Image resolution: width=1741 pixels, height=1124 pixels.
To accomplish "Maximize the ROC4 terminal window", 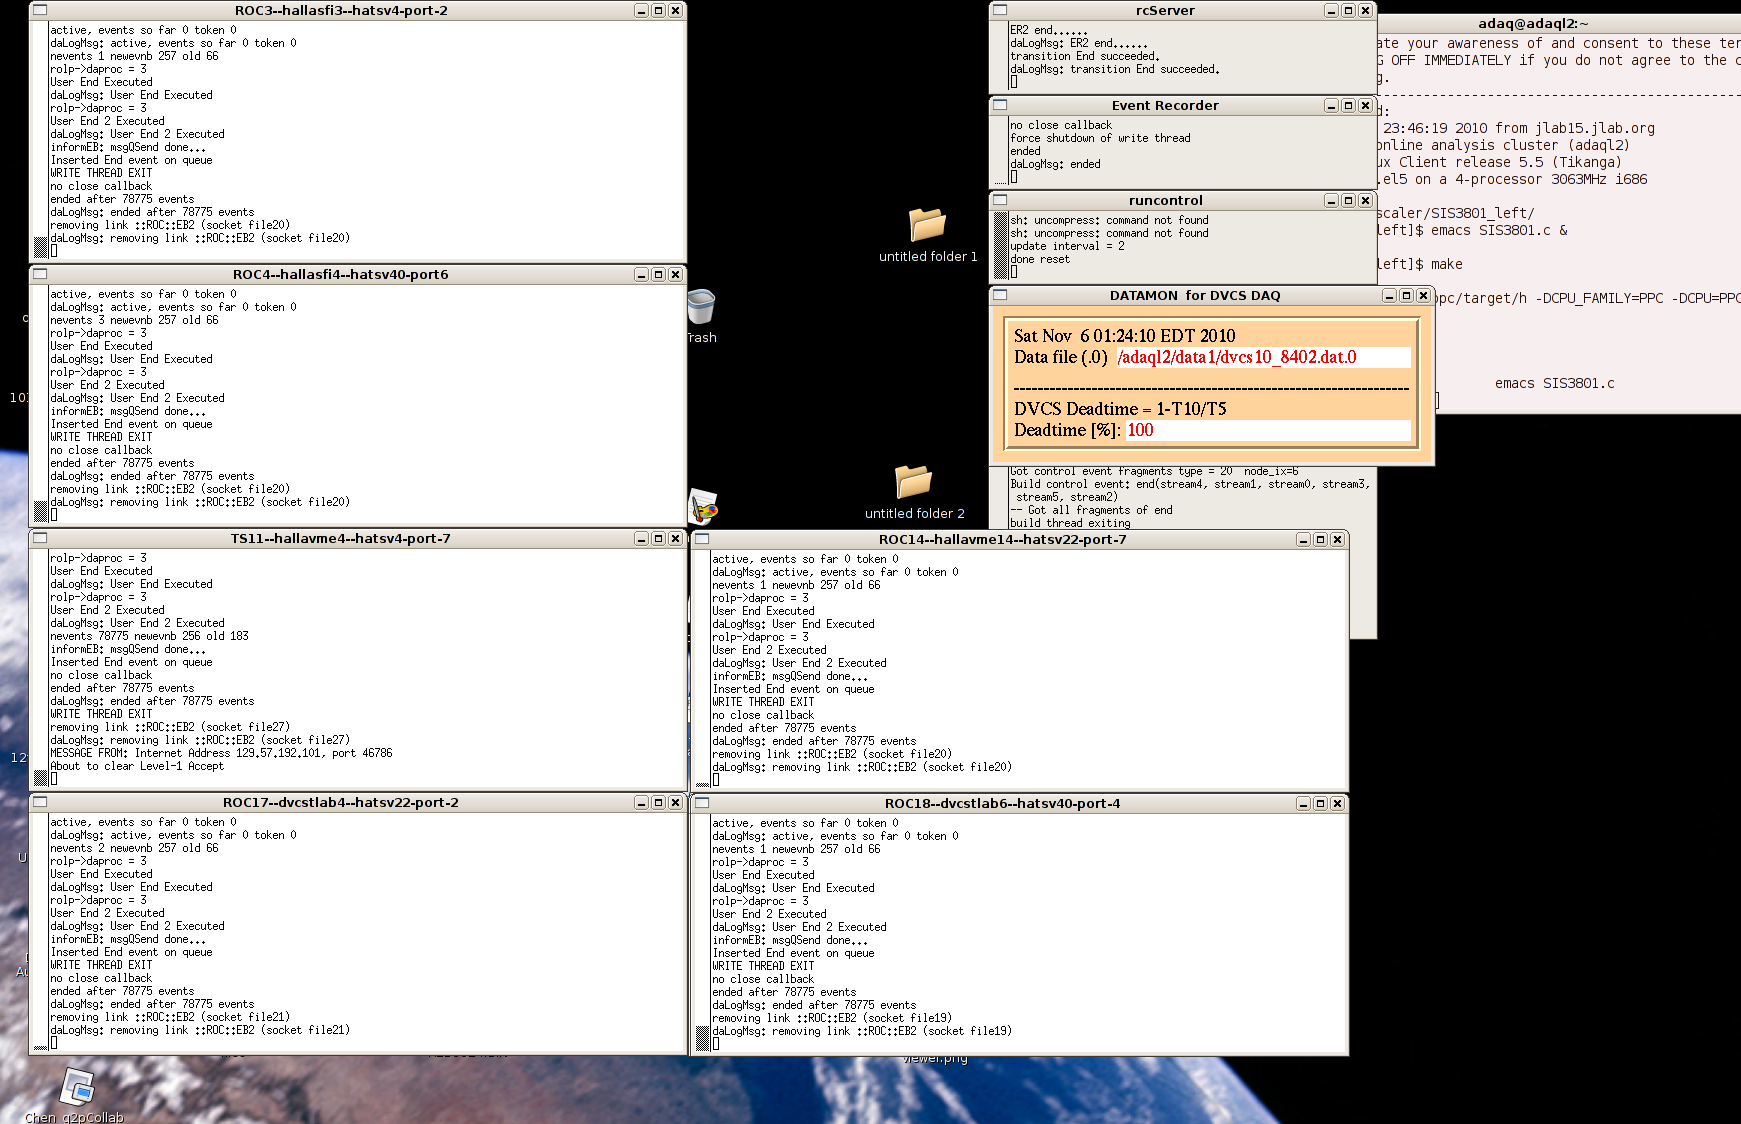I will click(x=658, y=274).
